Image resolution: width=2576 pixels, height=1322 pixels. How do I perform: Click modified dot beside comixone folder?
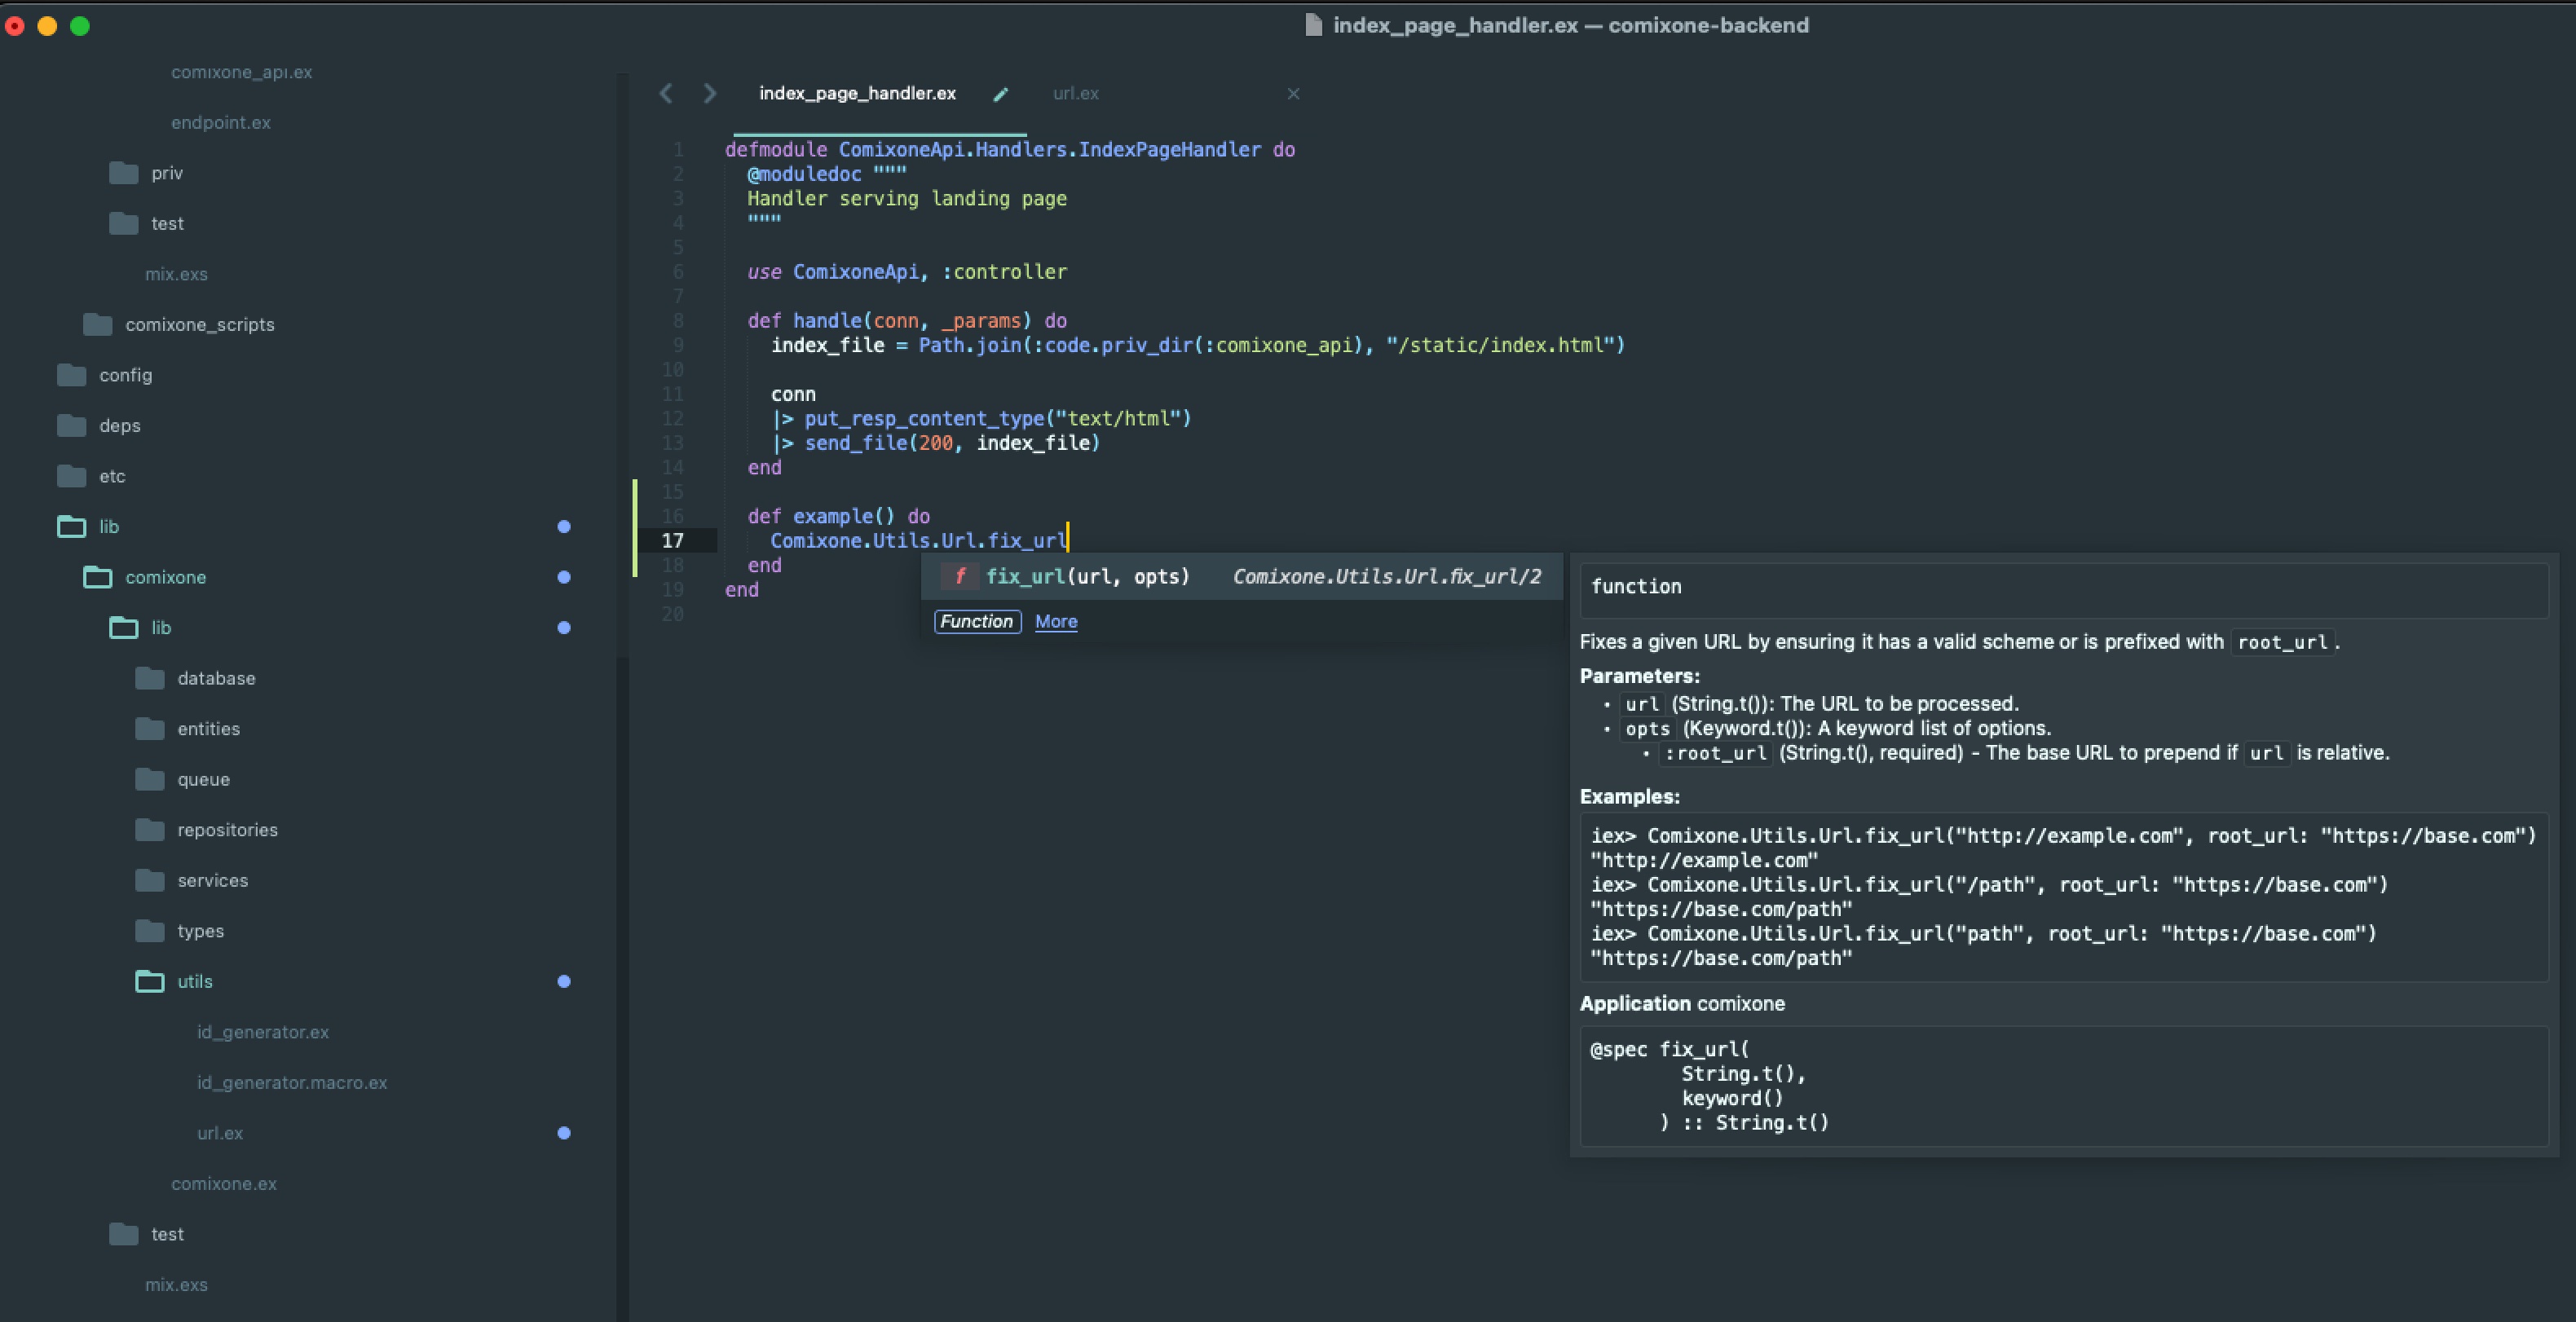pos(564,577)
